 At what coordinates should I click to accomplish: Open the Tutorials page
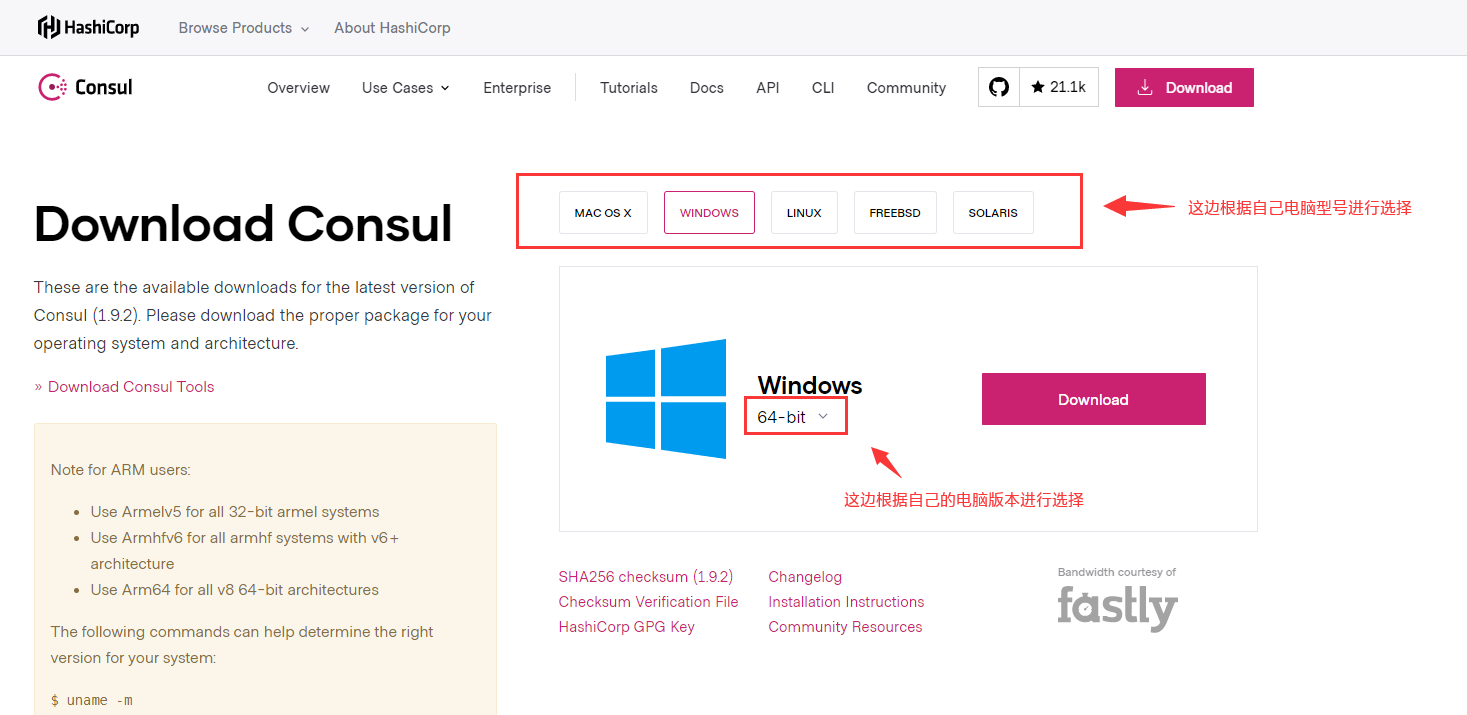[629, 88]
